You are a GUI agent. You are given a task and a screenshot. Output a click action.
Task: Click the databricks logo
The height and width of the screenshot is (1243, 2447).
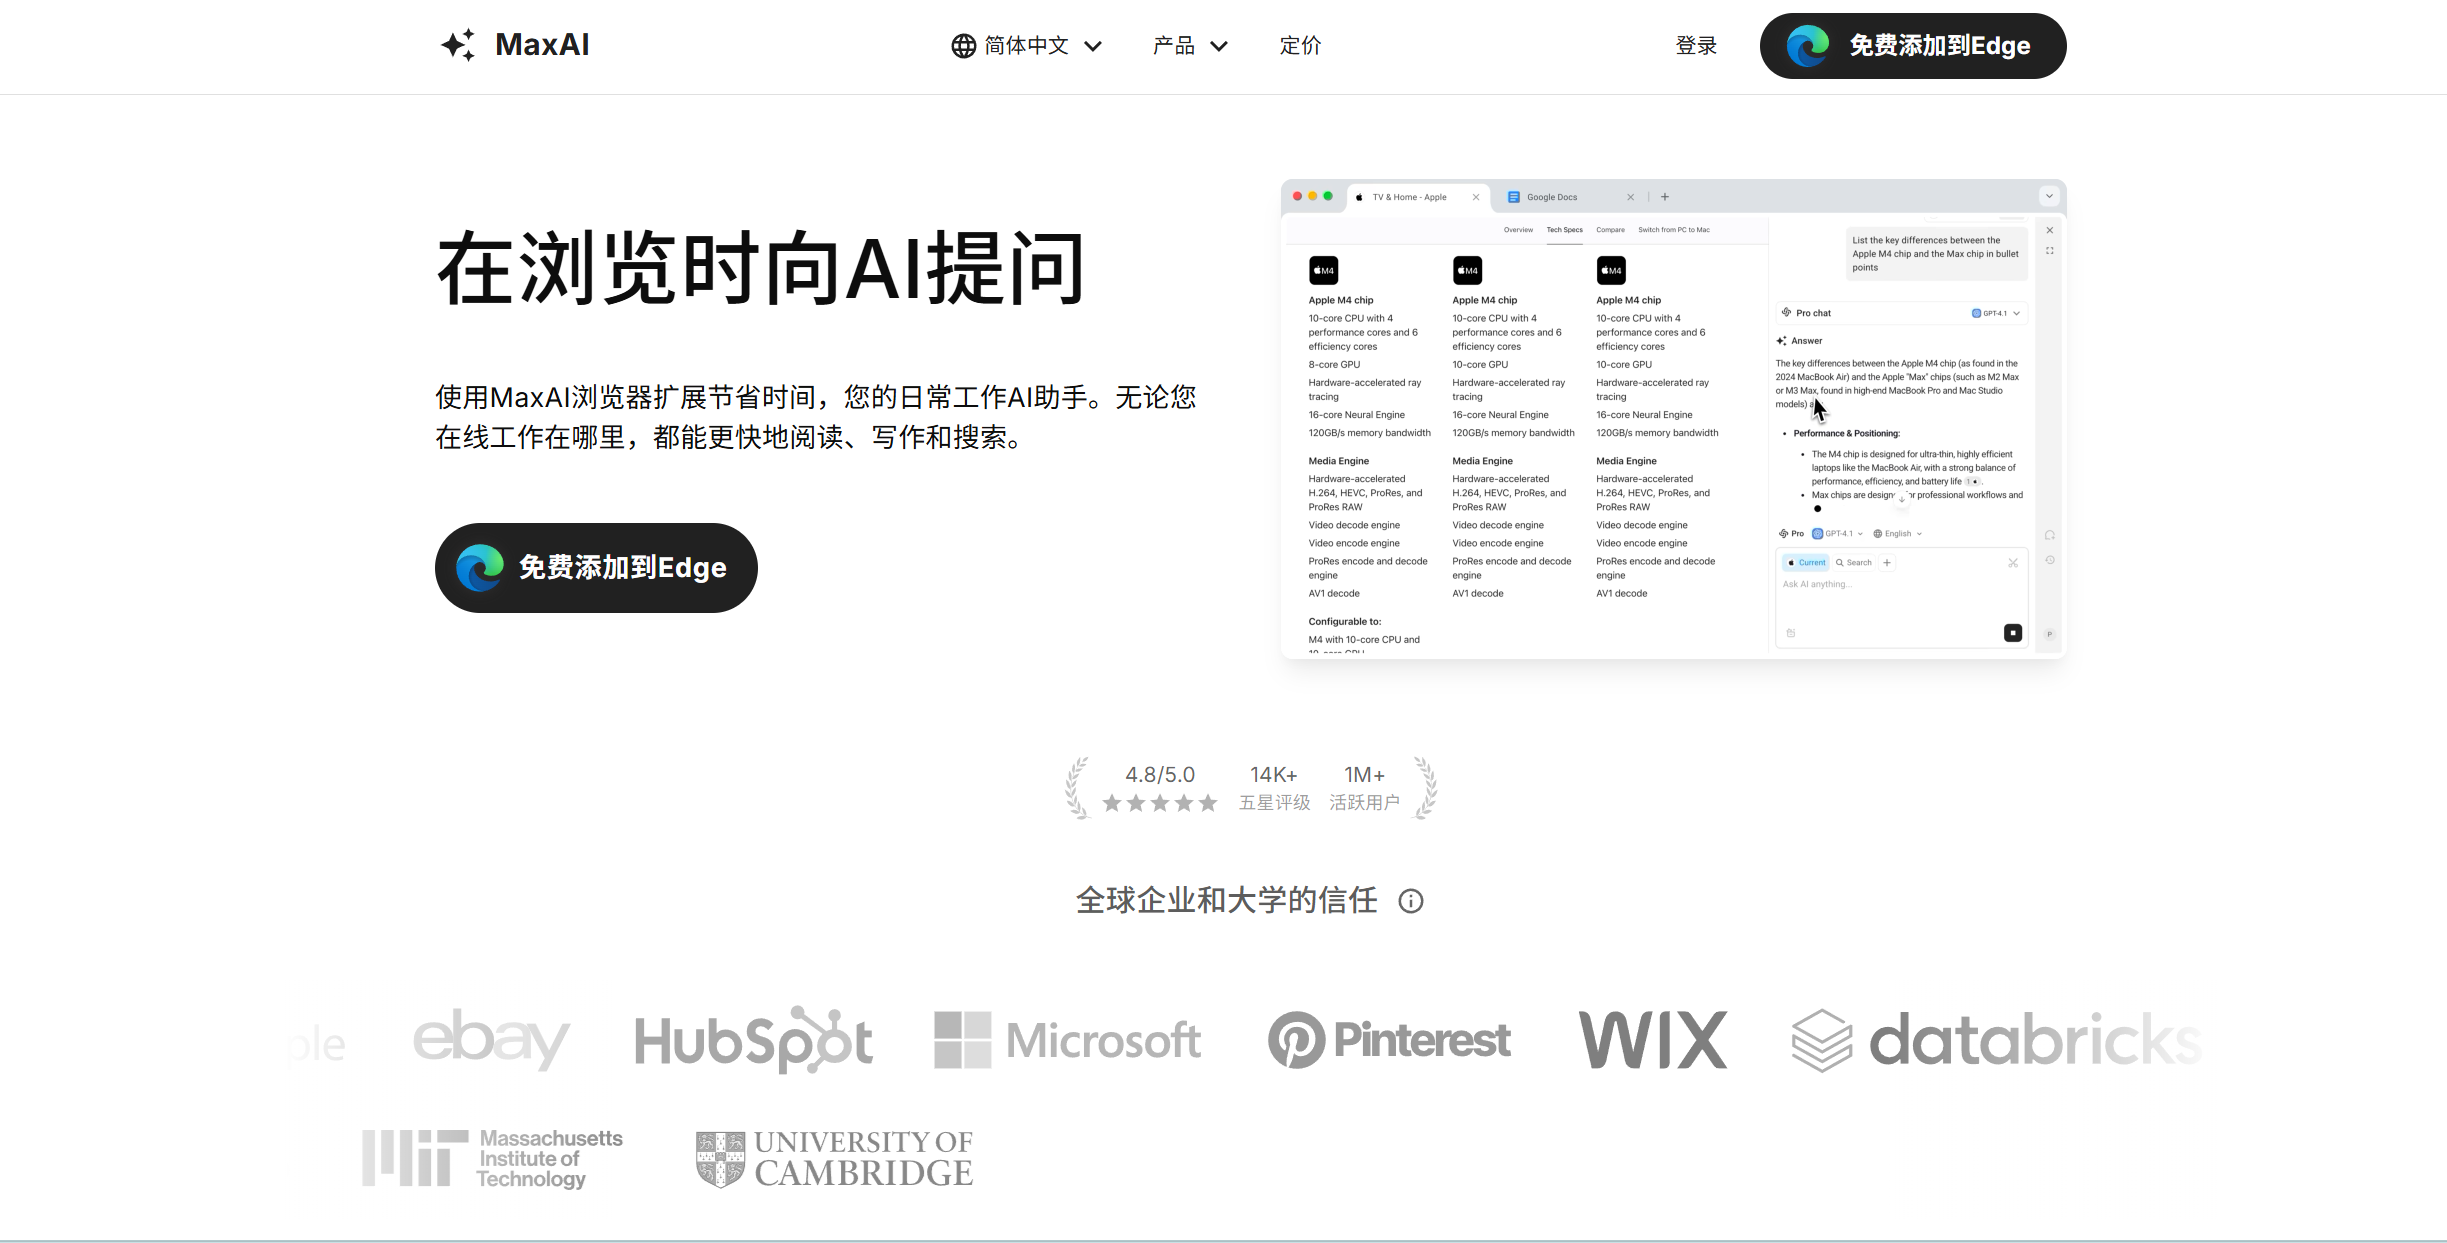[x=1996, y=1040]
